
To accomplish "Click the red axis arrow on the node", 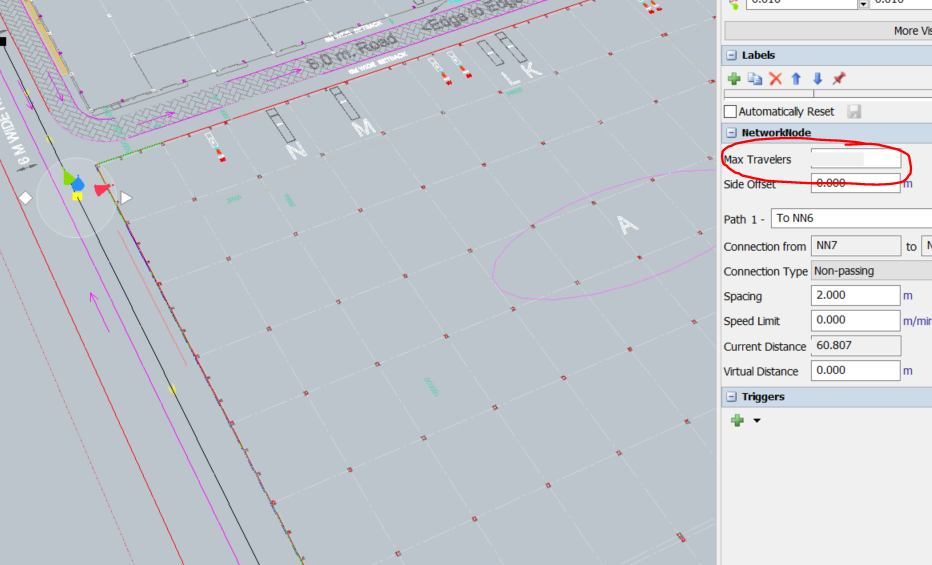I will pyautogui.click(x=100, y=189).
